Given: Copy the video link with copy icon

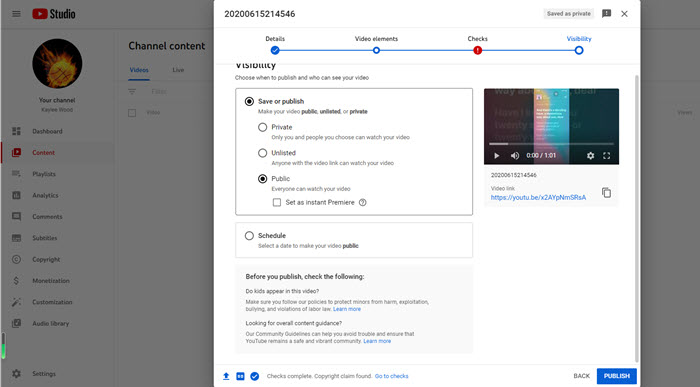Looking at the screenshot, I should [x=606, y=192].
